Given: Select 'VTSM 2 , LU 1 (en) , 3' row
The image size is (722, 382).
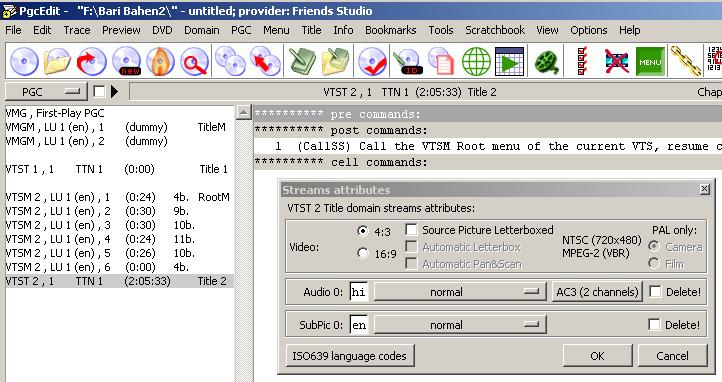Looking at the screenshot, I should click(120, 225).
